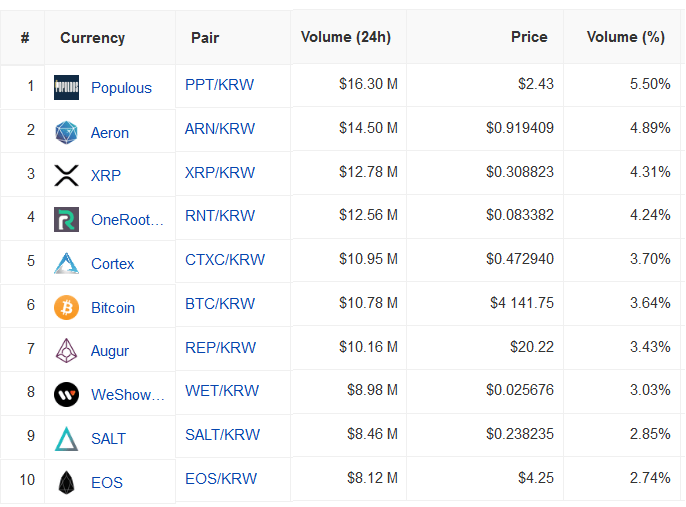The width and height of the screenshot is (686, 507).
Task: Click the OneRoot green R icon
Action: pos(66,219)
